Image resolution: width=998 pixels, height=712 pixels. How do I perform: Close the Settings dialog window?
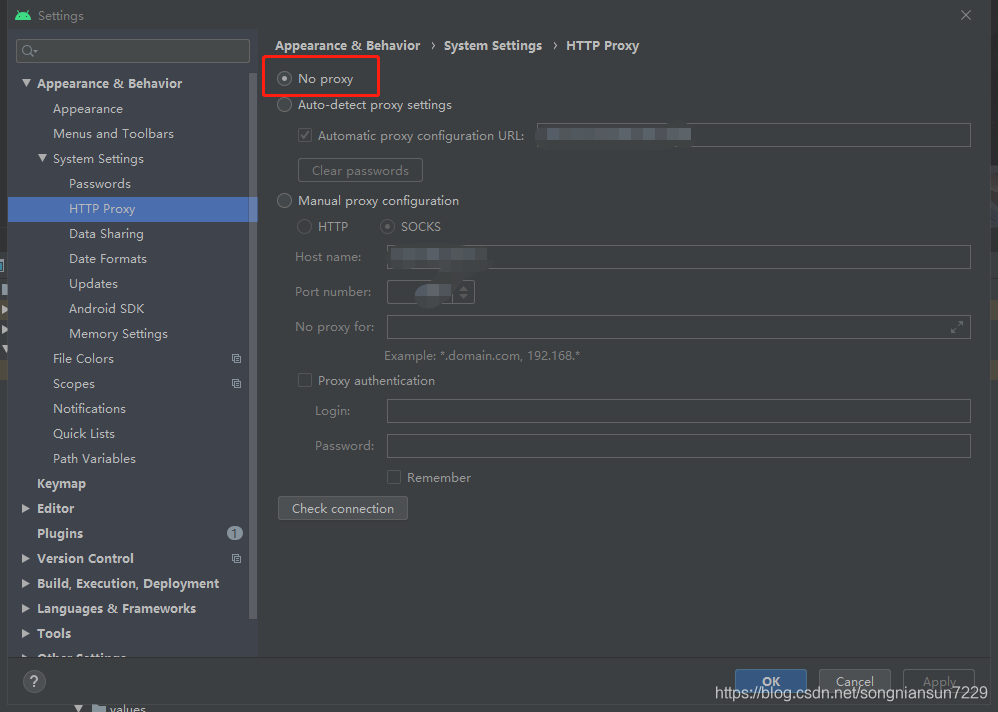[x=966, y=15]
